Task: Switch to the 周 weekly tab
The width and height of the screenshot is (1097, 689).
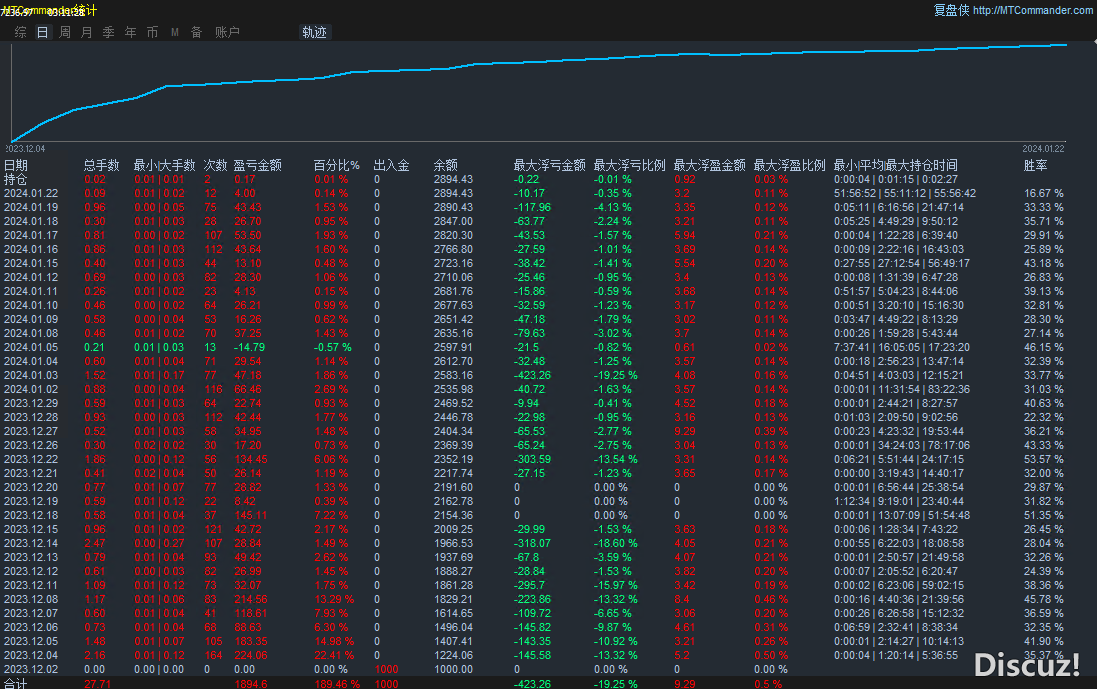Action: point(65,32)
